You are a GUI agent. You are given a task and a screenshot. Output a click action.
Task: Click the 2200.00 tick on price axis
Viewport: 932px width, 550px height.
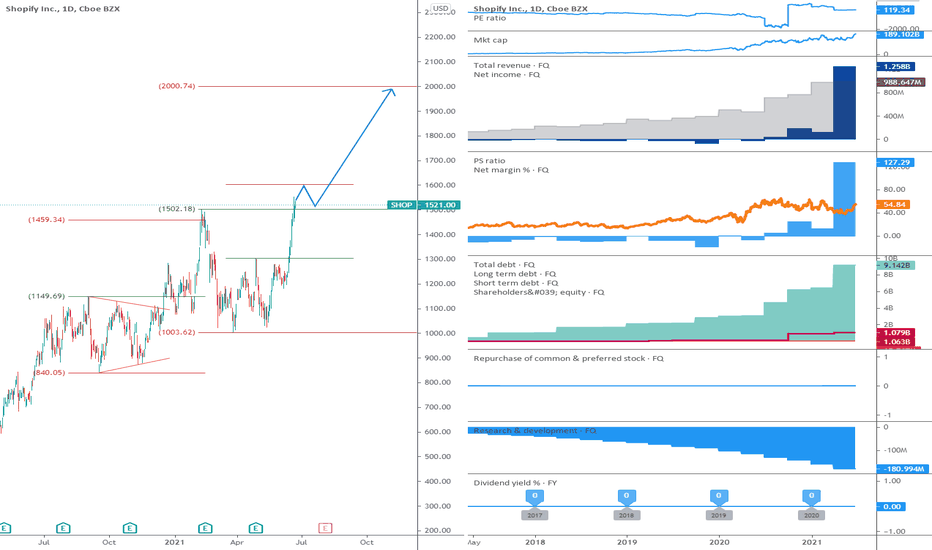(x=440, y=37)
